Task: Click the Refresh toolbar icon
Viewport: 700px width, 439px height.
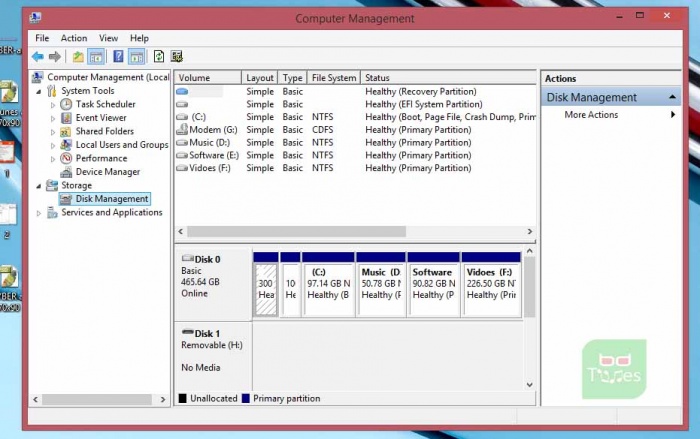Action: (x=158, y=57)
